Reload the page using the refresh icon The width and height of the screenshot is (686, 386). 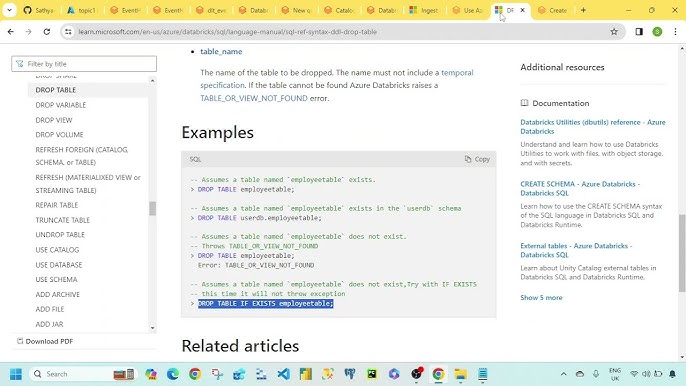(x=46, y=32)
